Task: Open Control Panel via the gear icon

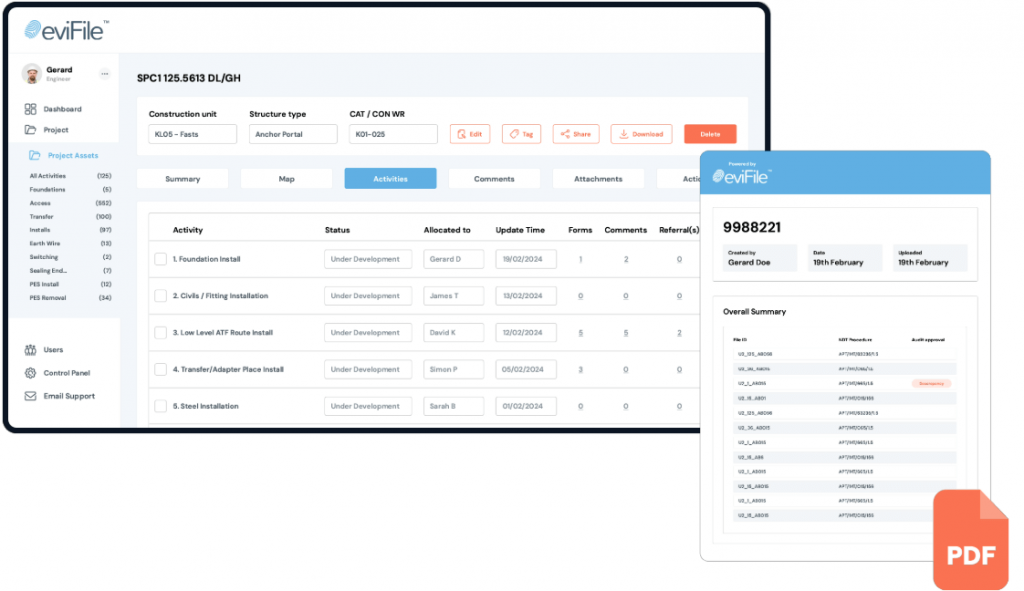Action: click(30, 375)
